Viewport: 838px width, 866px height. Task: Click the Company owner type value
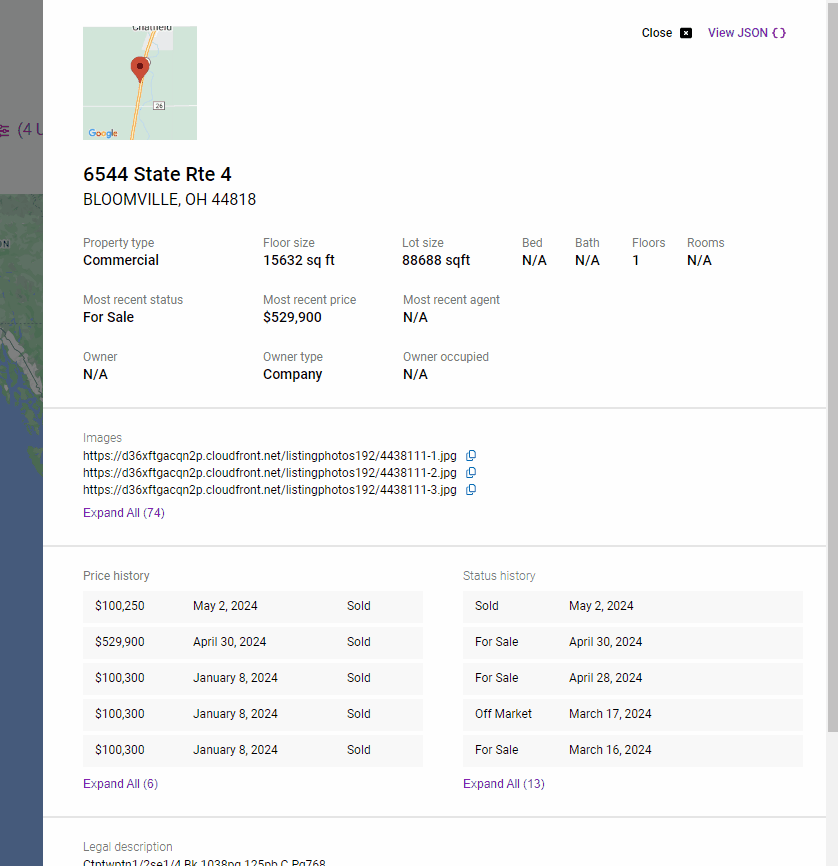tap(293, 374)
